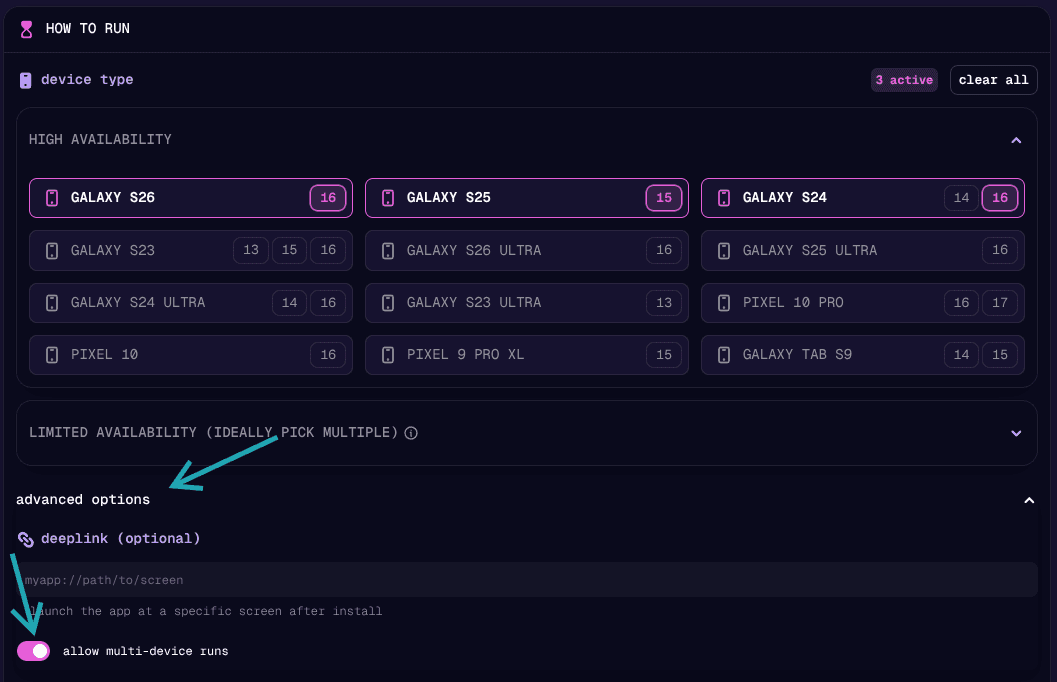Click the phone icon on Galaxy S24 card

tap(724, 197)
